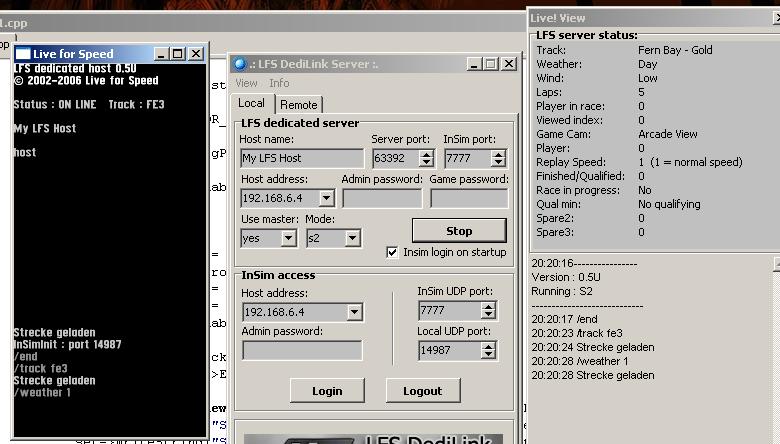Open the Host address dropdown in InSim access
The width and height of the screenshot is (780, 444).
(354, 312)
